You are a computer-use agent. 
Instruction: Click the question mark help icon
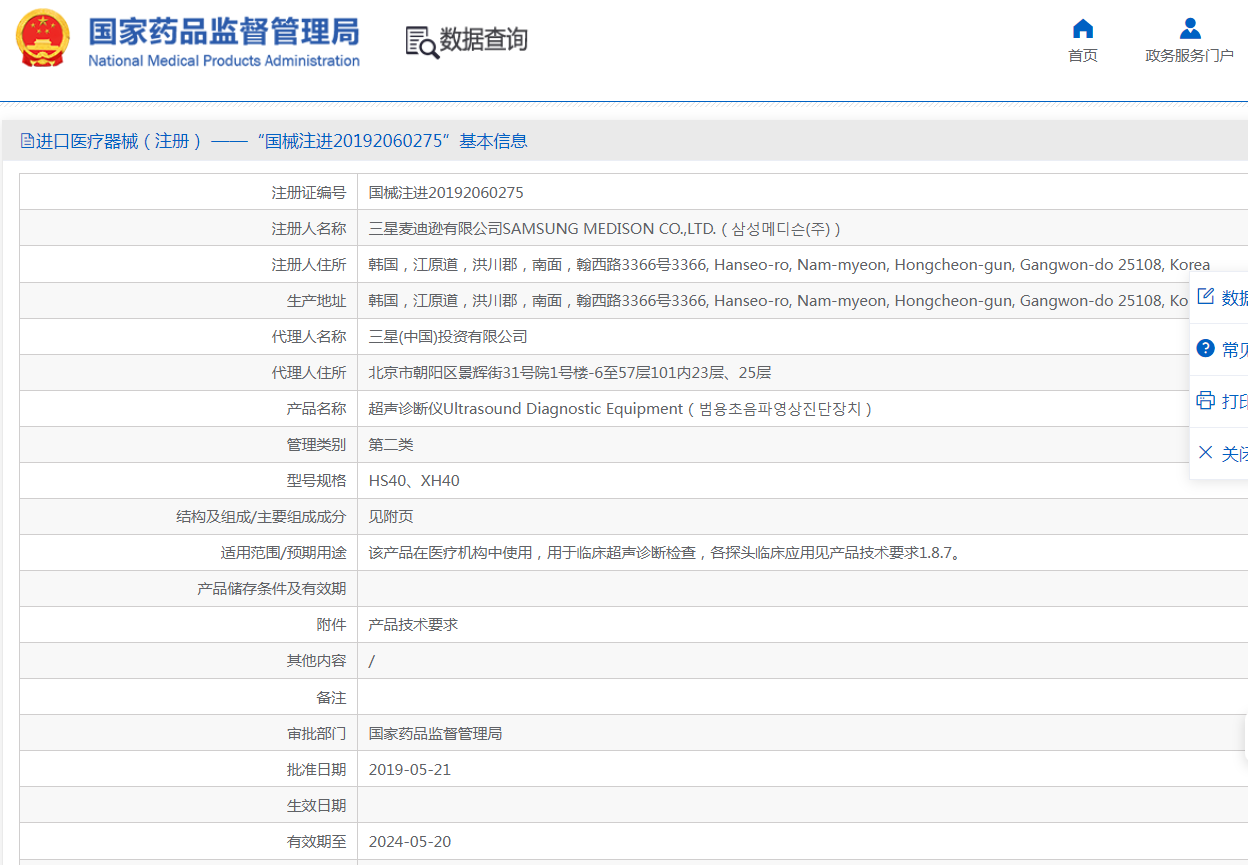click(1205, 348)
